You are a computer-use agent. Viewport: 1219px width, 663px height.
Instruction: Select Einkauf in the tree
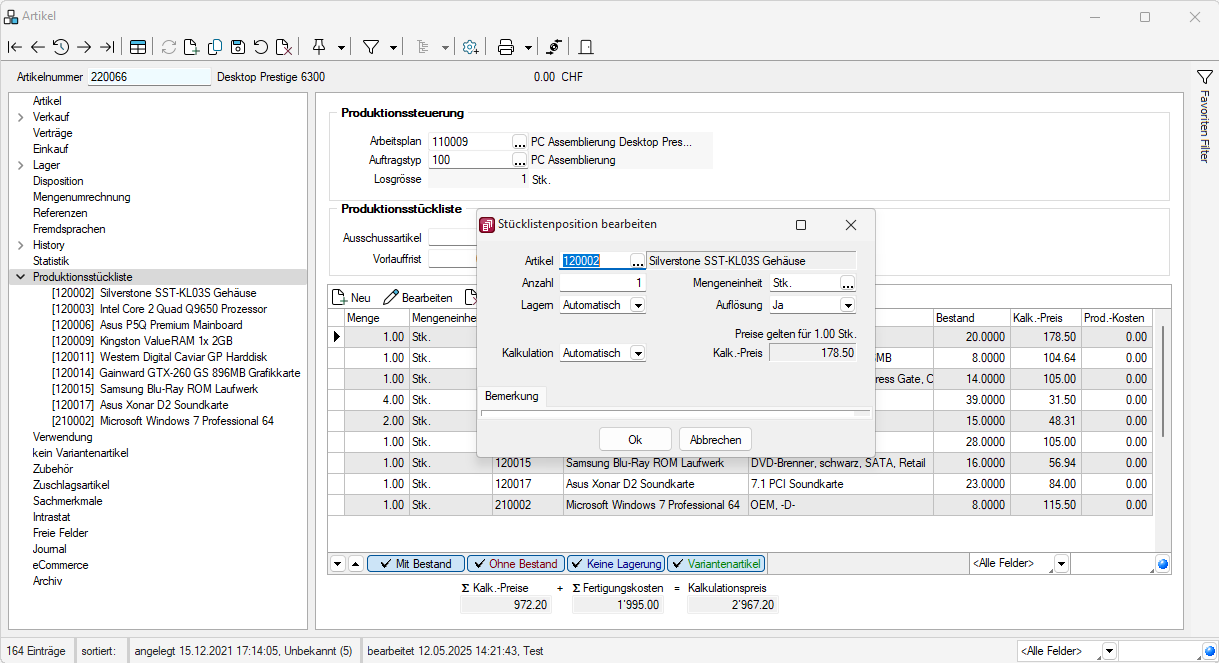click(50, 149)
